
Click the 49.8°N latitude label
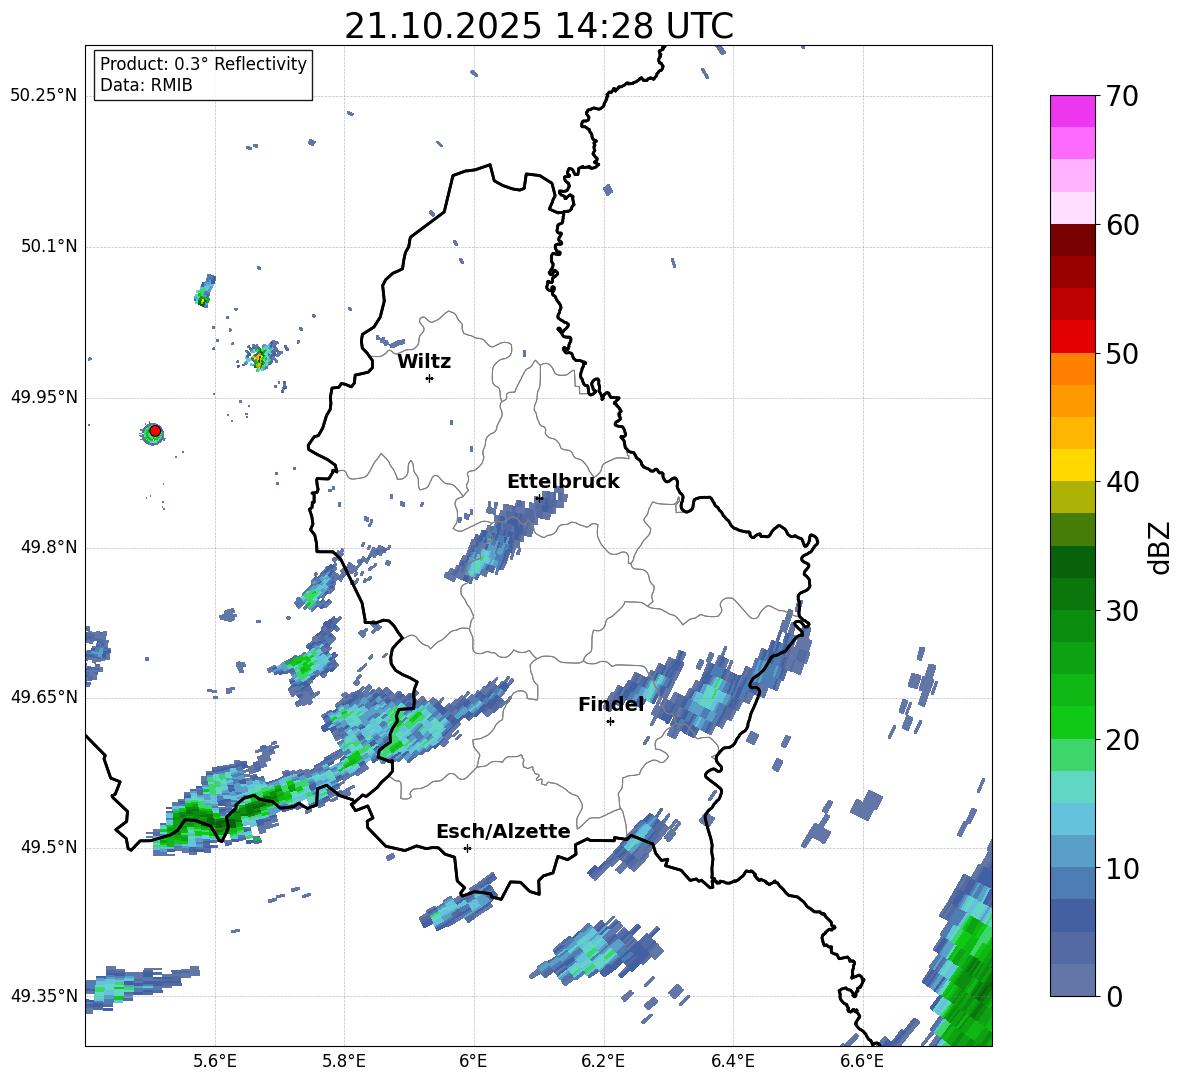49,547
